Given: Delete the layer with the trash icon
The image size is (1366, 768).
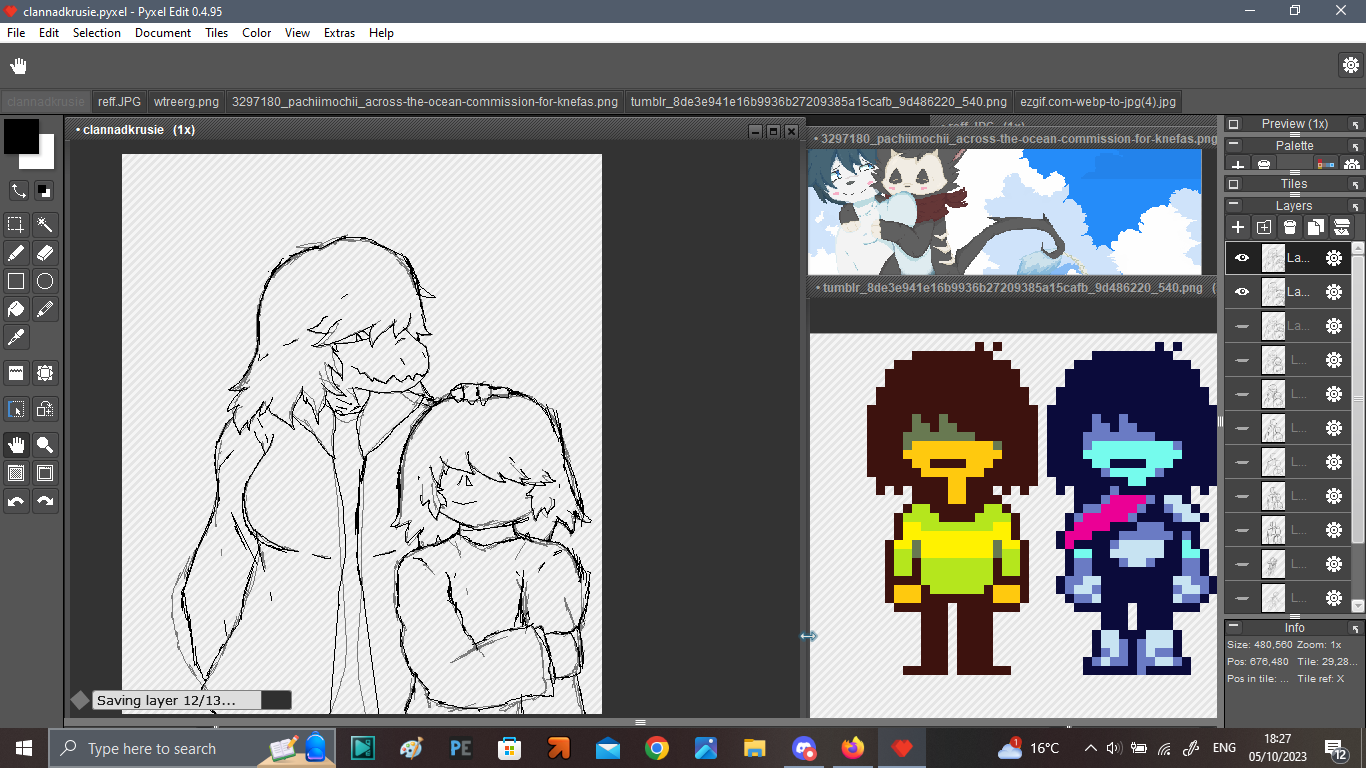Looking at the screenshot, I should [x=1290, y=227].
